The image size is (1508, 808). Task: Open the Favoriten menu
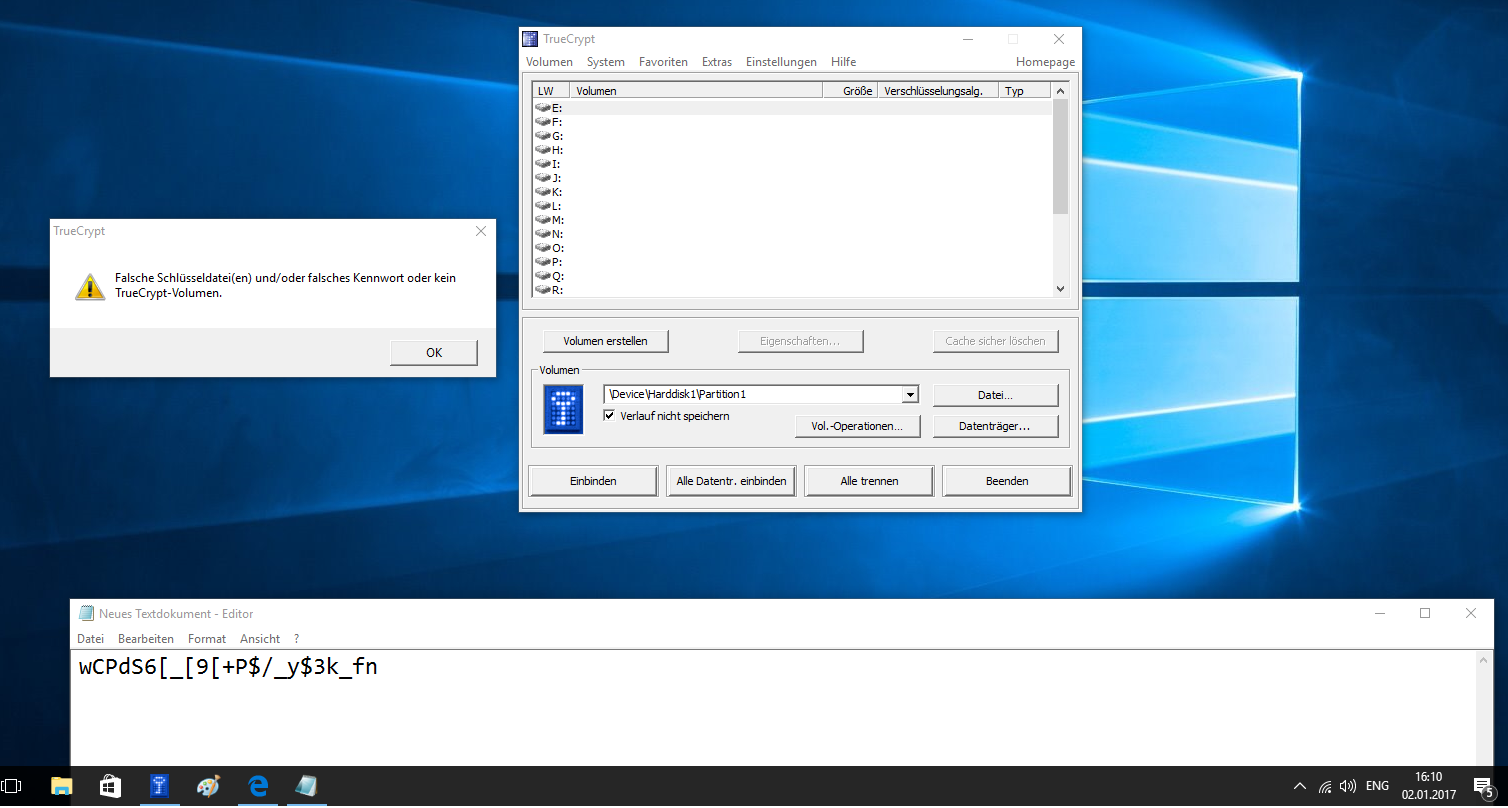(663, 62)
